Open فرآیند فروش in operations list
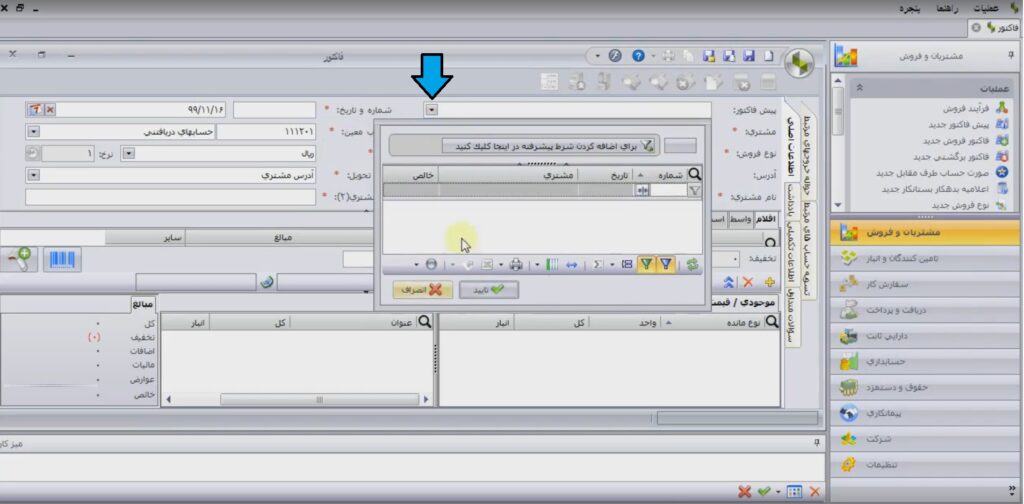 [975, 108]
